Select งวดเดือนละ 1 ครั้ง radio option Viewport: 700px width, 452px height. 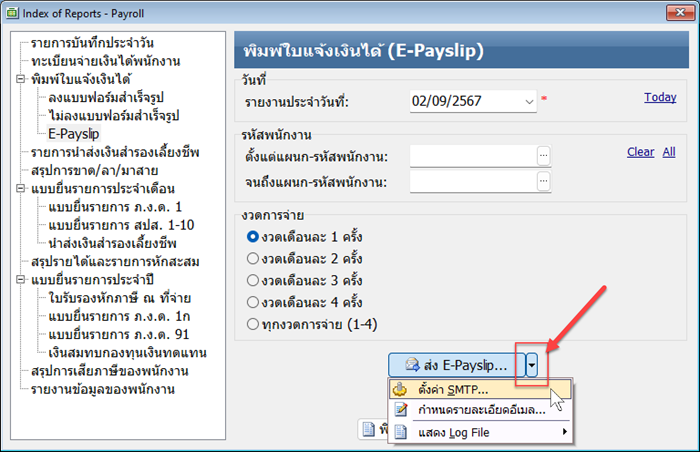253,236
